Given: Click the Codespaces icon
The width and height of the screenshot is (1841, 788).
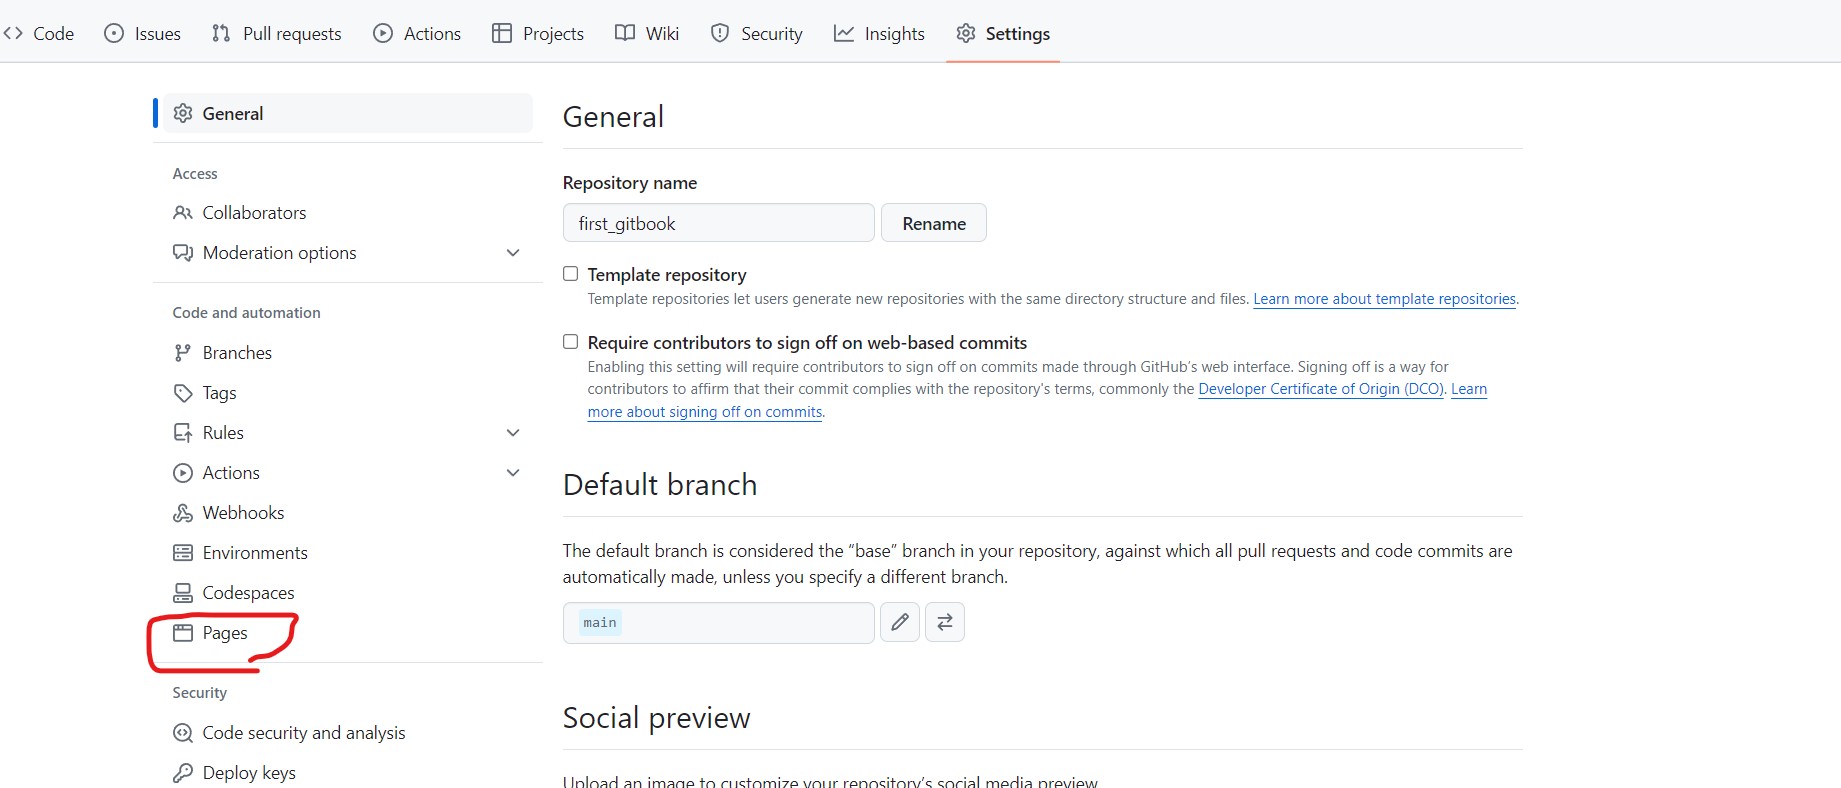Looking at the screenshot, I should click(183, 593).
